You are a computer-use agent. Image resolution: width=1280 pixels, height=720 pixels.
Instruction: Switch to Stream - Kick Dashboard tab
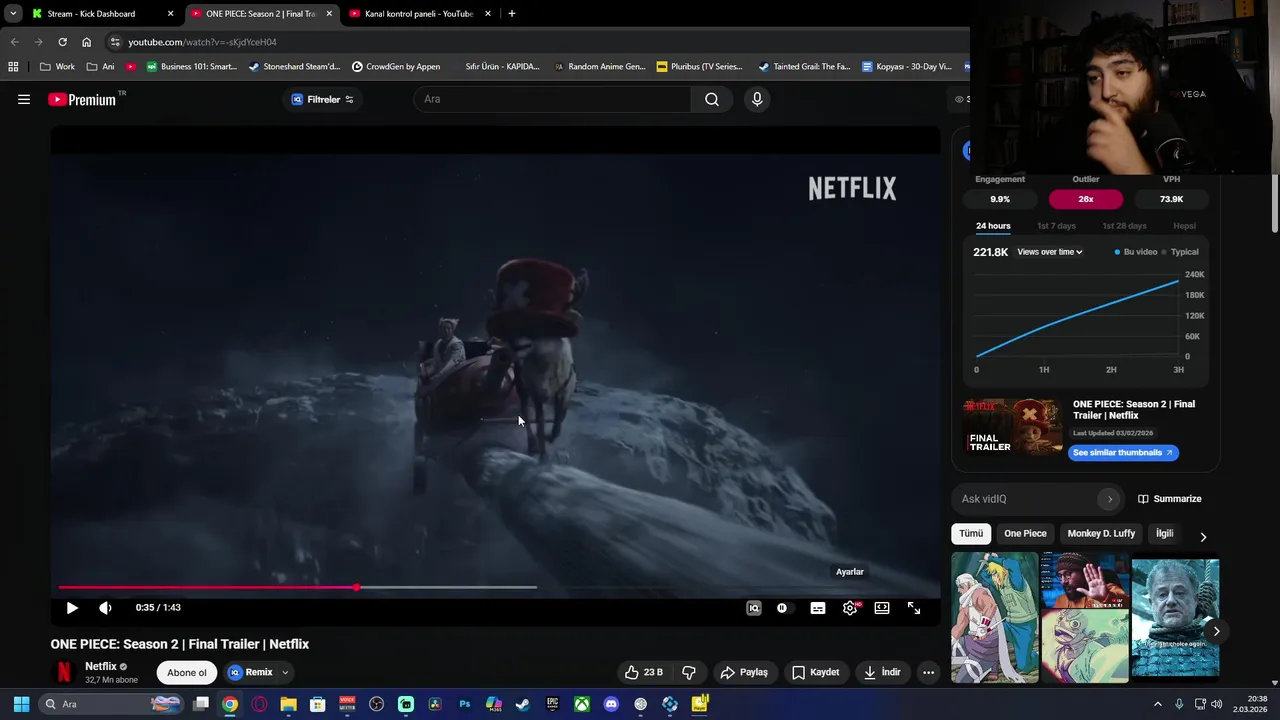click(x=101, y=14)
